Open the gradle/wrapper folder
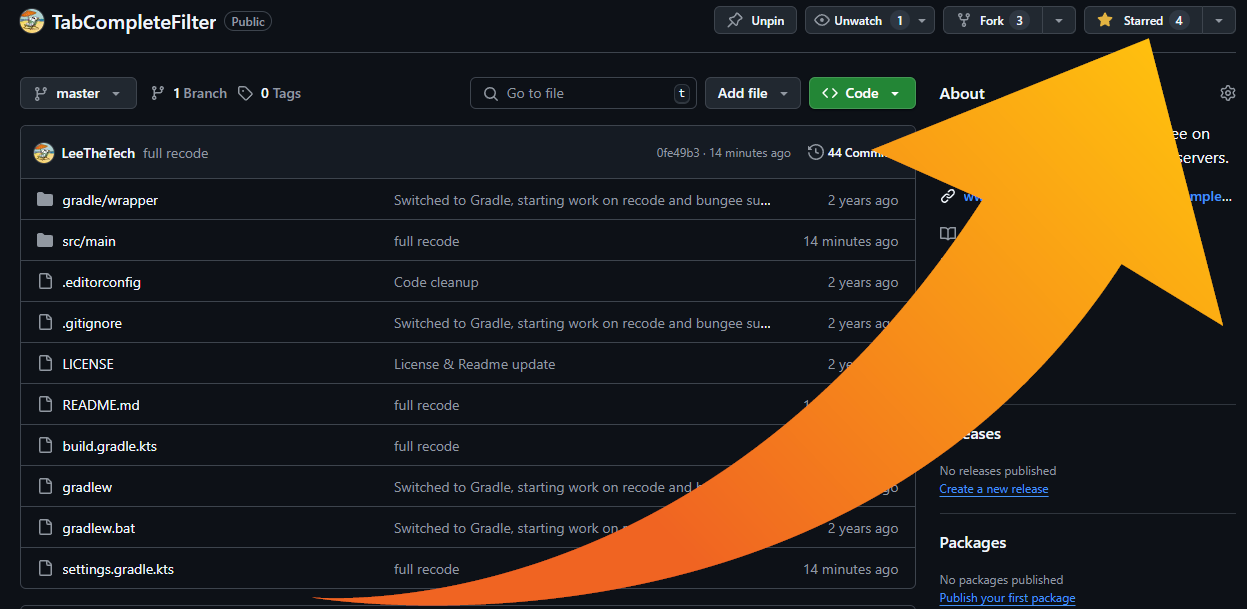 [110, 200]
